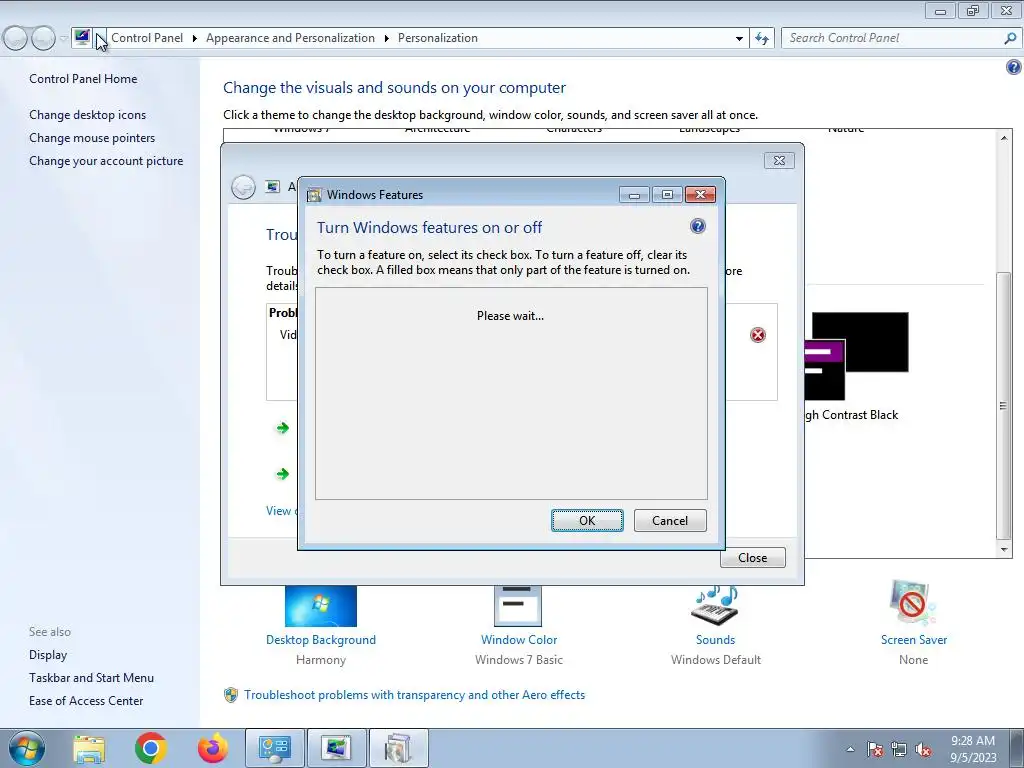Open help in Windows Features dialog
The width and height of the screenshot is (1024, 768).
click(697, 226)
